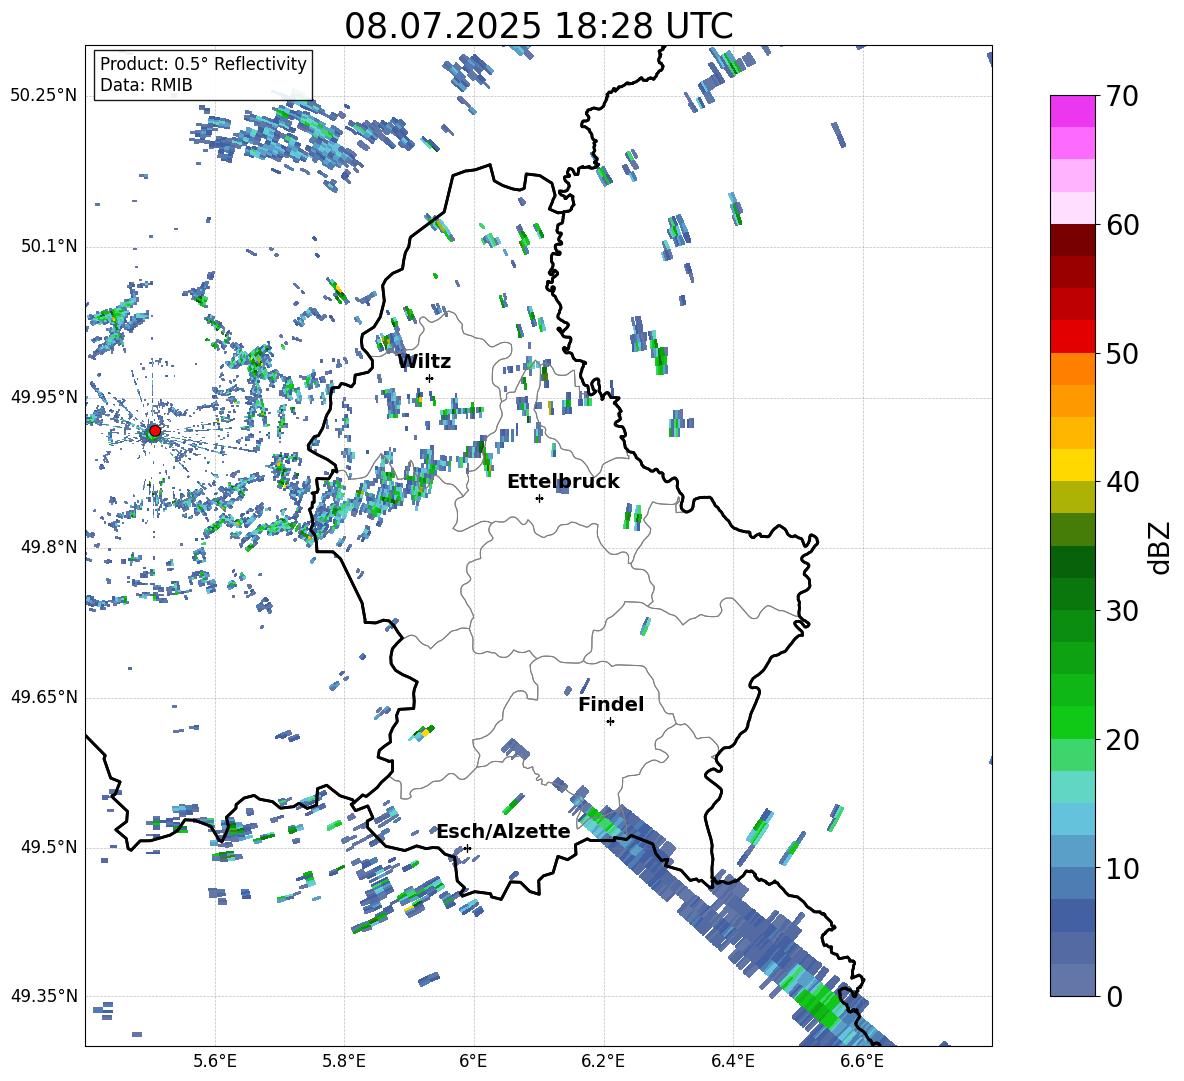Image resolution: width=1184 pixels, height=1081 pixels.
Task: Click the Findel location cross marker
Action: tap(610, 722)
